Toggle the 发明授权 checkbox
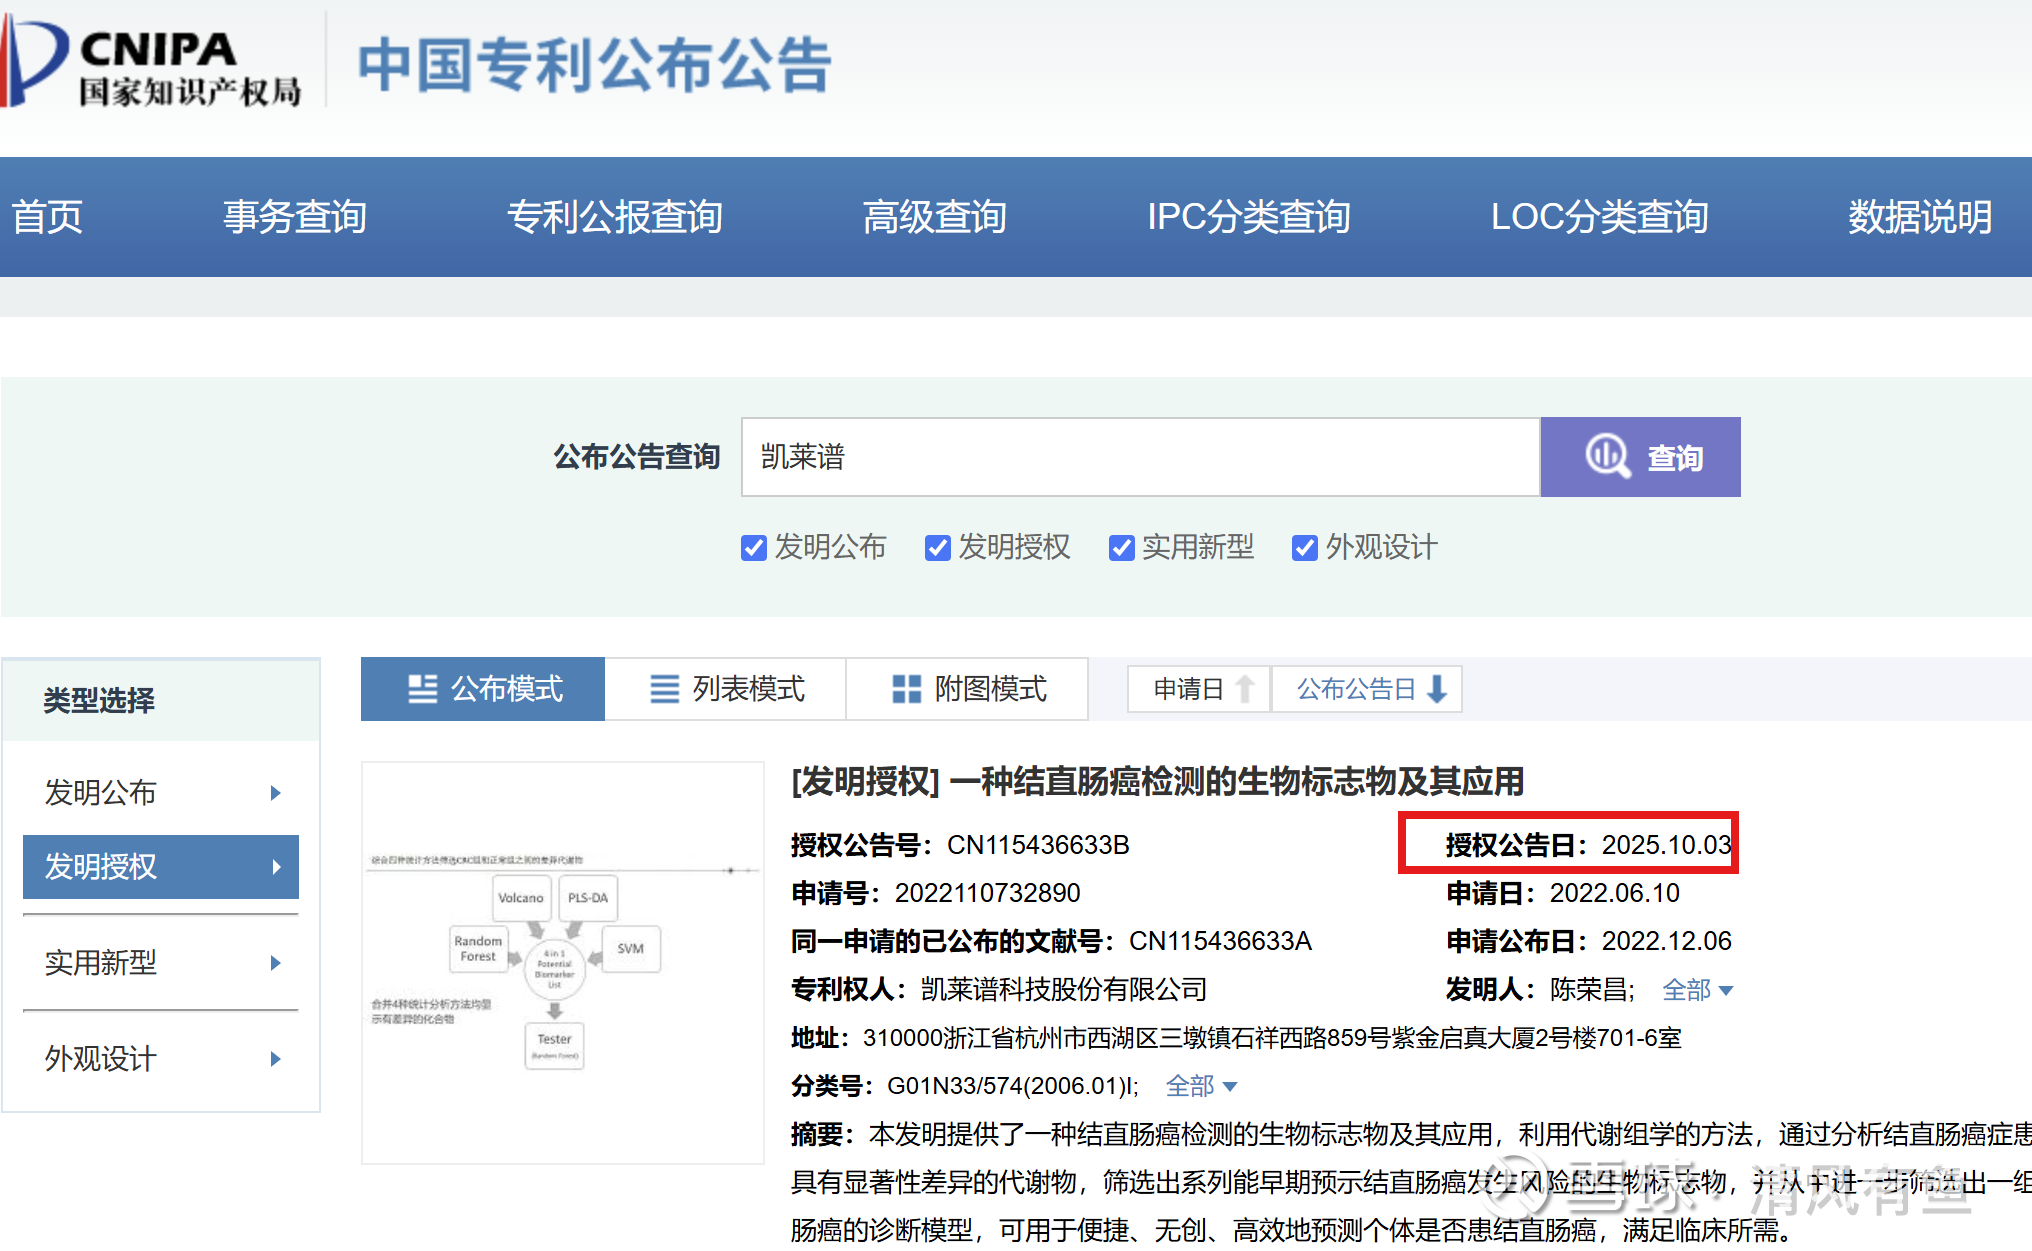2032x1251 pixels. click(x=937, y=548)
